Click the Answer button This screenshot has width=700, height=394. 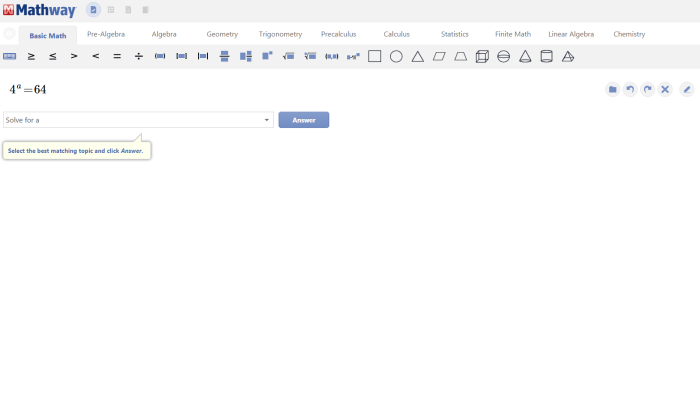pyautogui.click(x=304, y=120)
